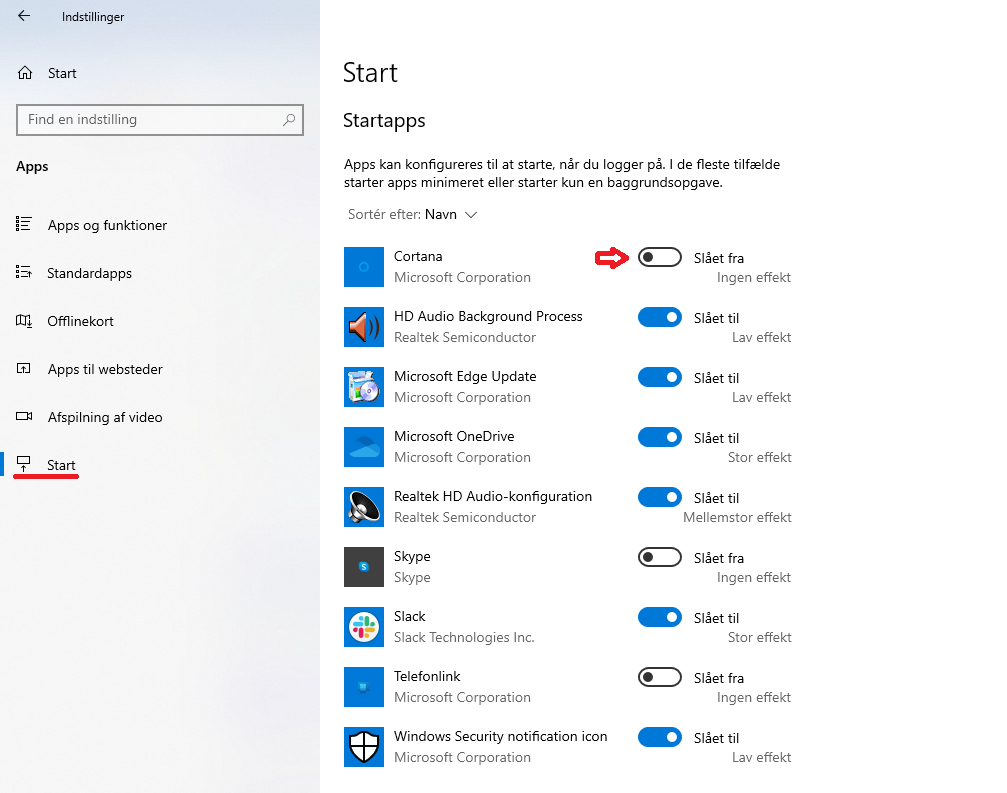Click the Slack app icon
The width and height of the screenshot is (1007, 793).
coord(363,627)
